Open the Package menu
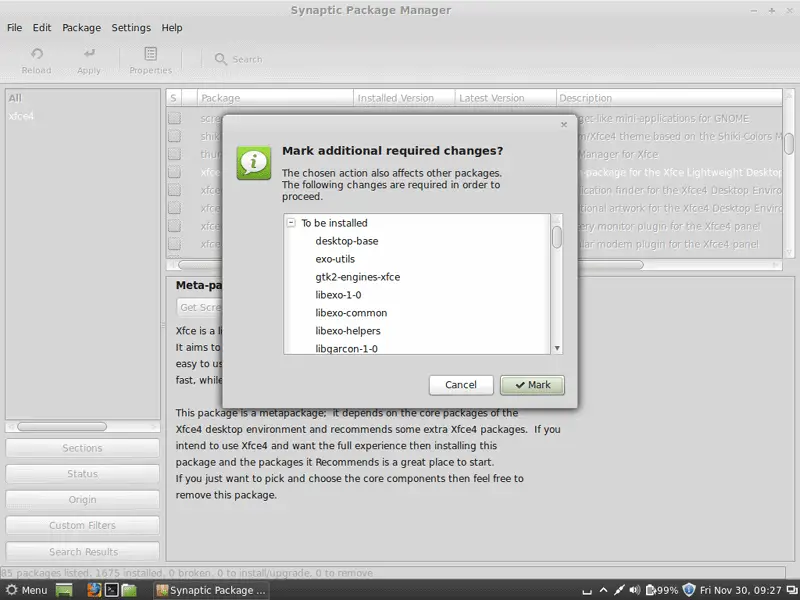800x600 pixels. pyautogui.click(x=82, y=28)
